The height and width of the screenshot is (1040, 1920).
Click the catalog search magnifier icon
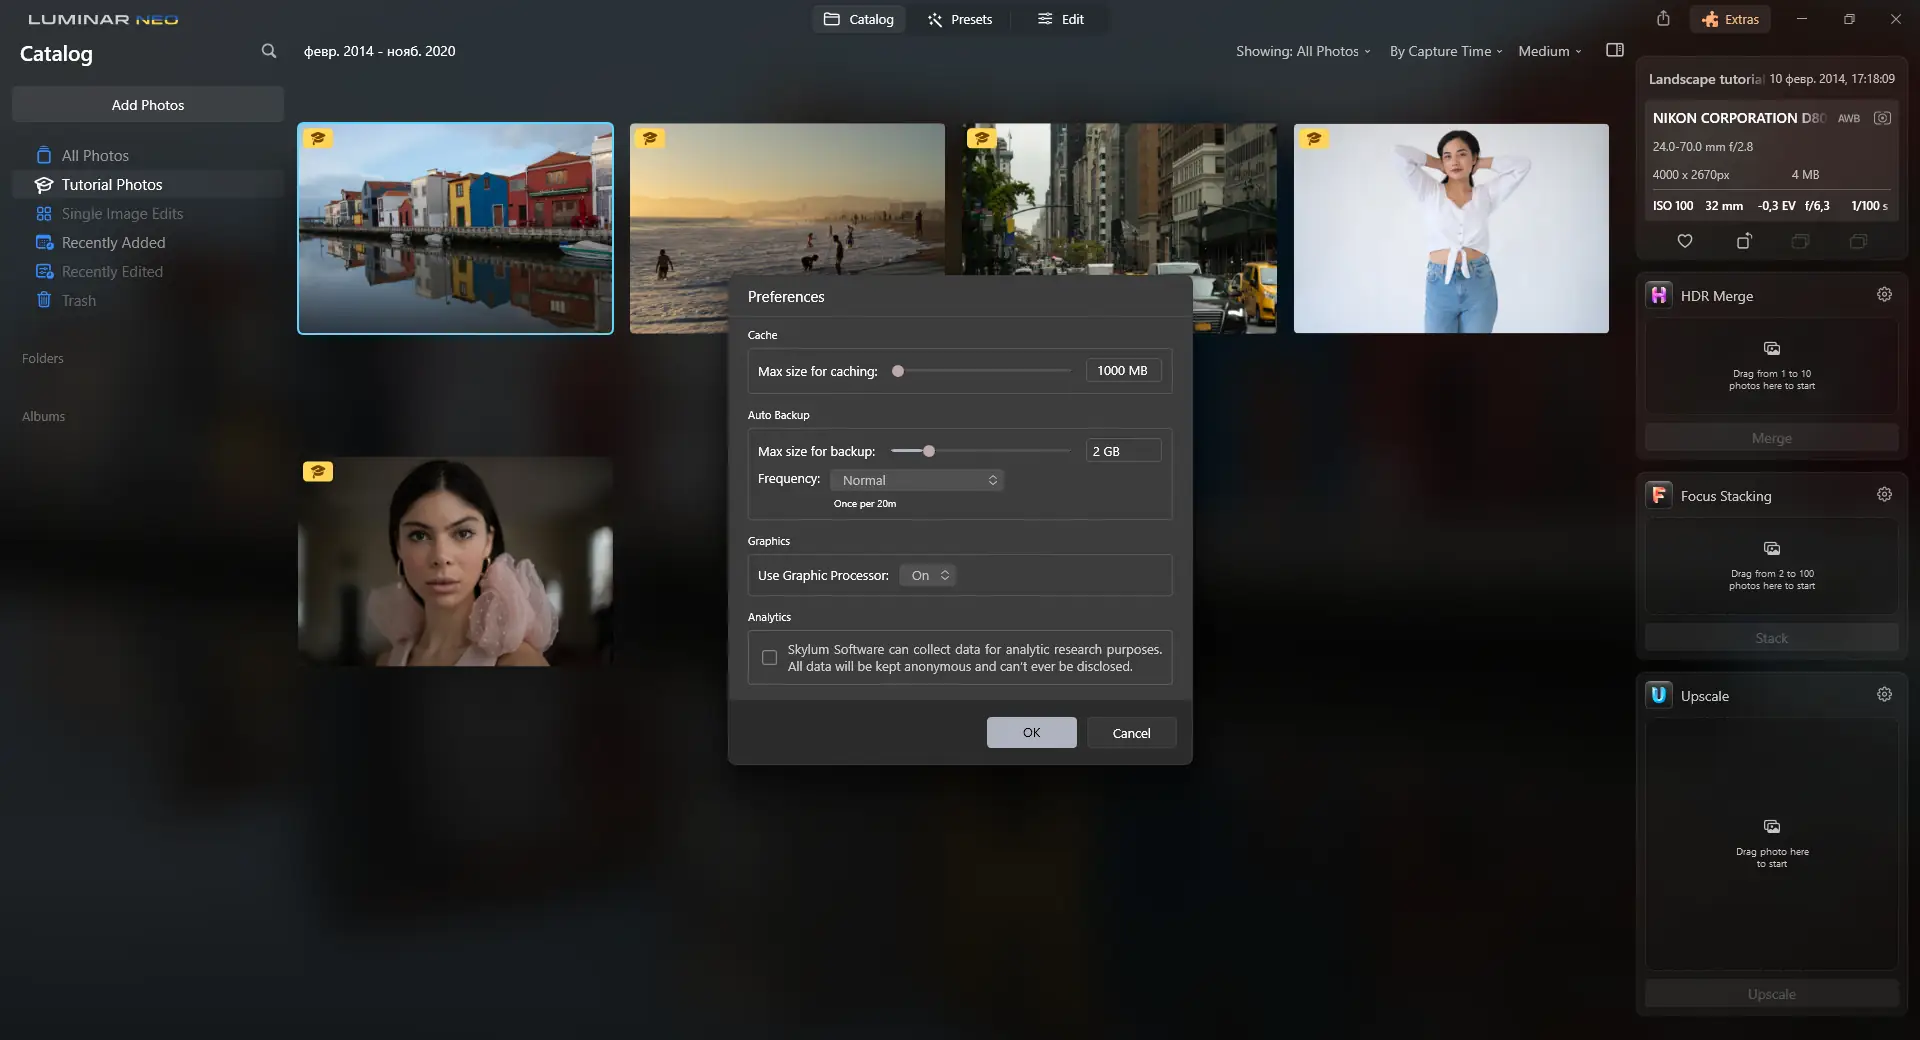[268, 51]
